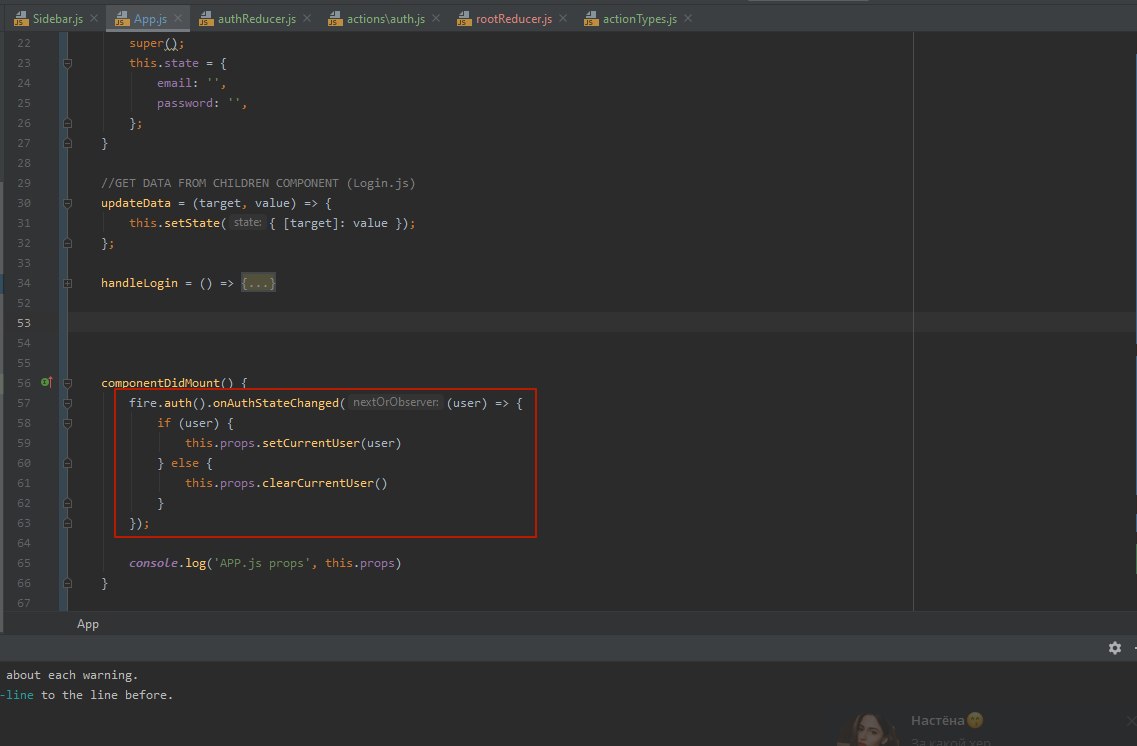
Task: Click the JS file icon on Sidebar.js tab
Action: tap(20, 19)
